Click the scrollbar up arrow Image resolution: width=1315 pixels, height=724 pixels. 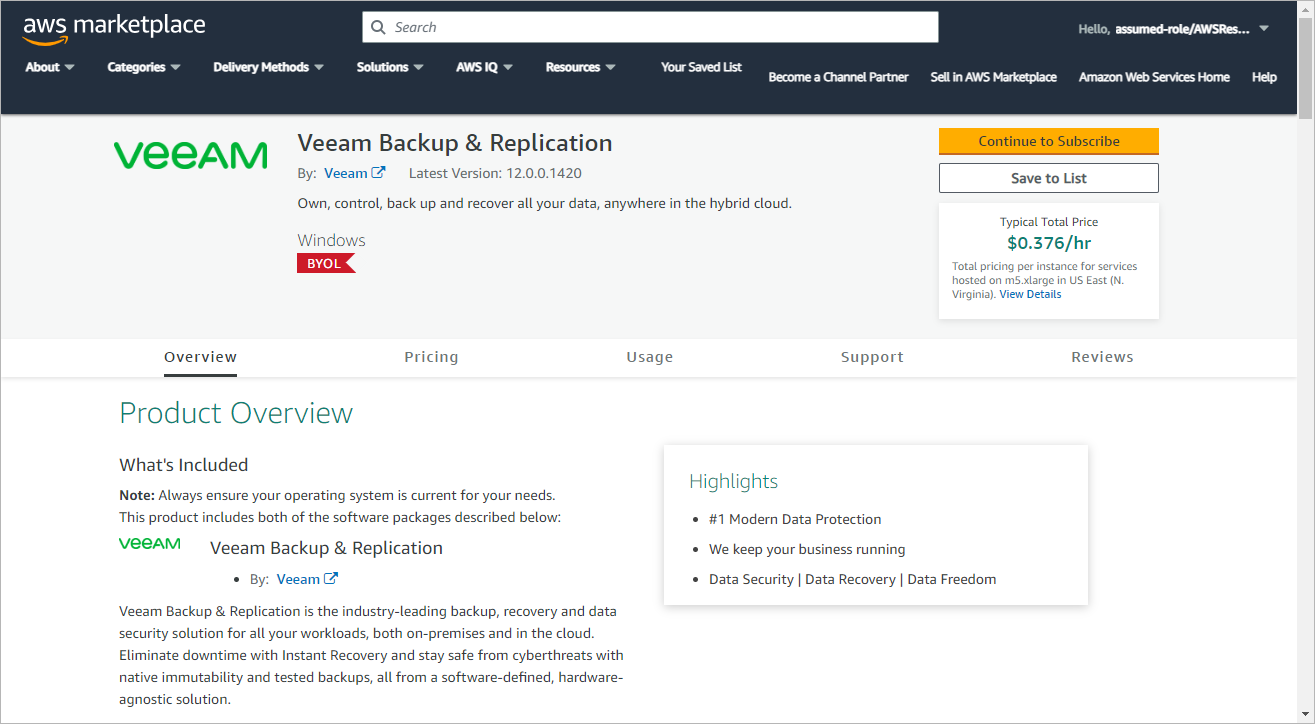coord(1305,9)
